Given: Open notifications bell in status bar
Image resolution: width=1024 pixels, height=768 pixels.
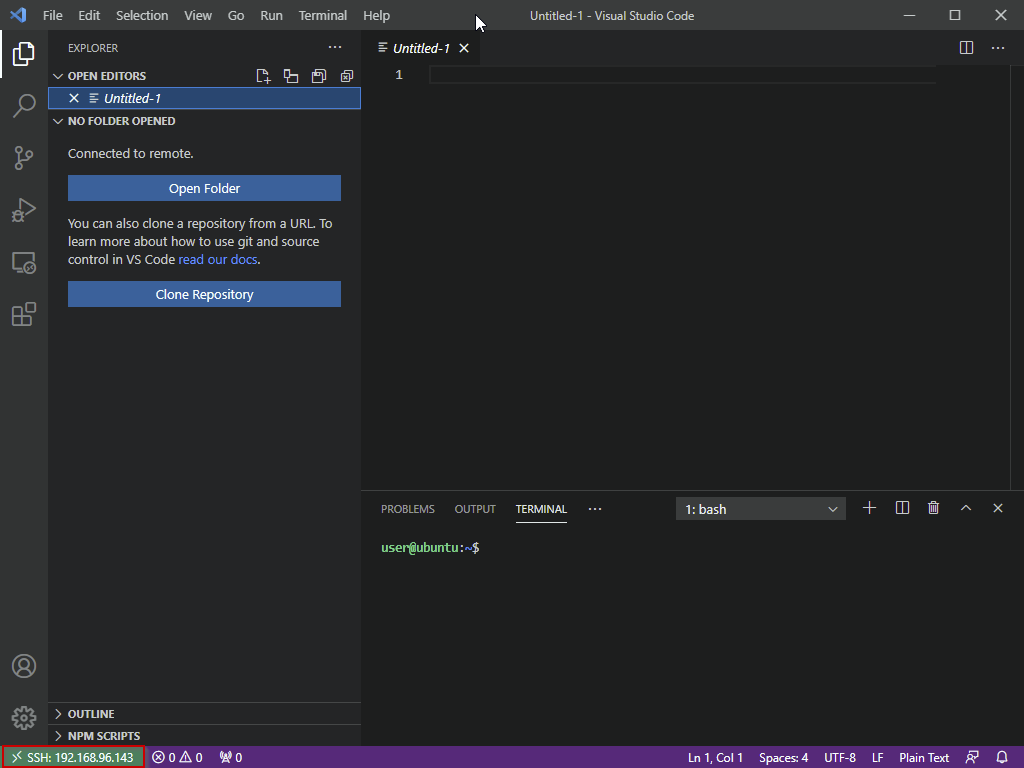Looking at the screenshot, I should click(1002, 758).
